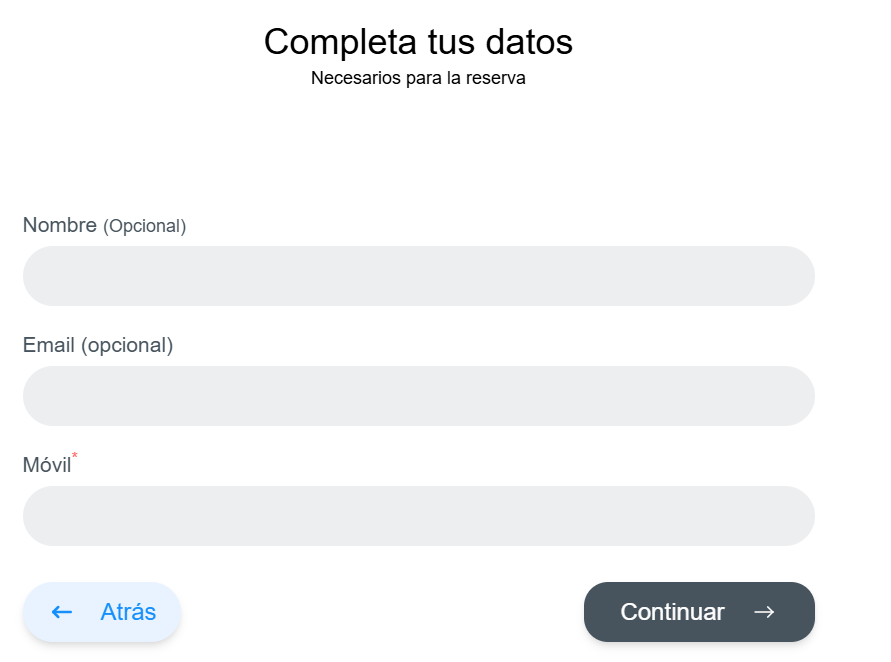Click the Móvil field label
891x662 pixels.
(x=46, y=465)
